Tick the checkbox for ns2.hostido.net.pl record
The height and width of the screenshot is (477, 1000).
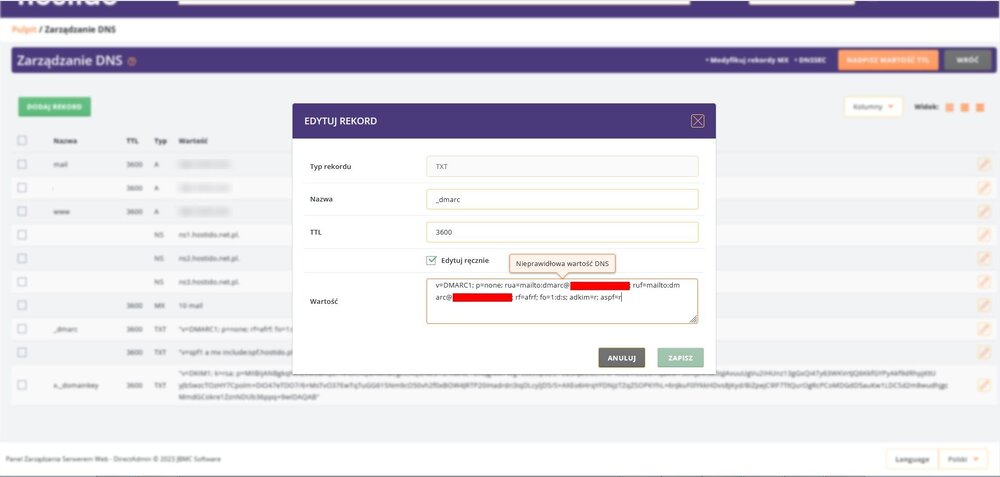click(22, 258)
